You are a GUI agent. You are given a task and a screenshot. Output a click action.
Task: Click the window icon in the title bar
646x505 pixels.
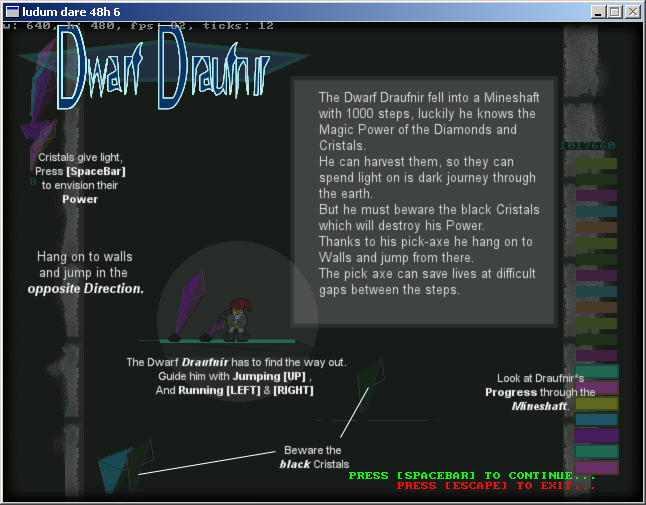(13, 11)
